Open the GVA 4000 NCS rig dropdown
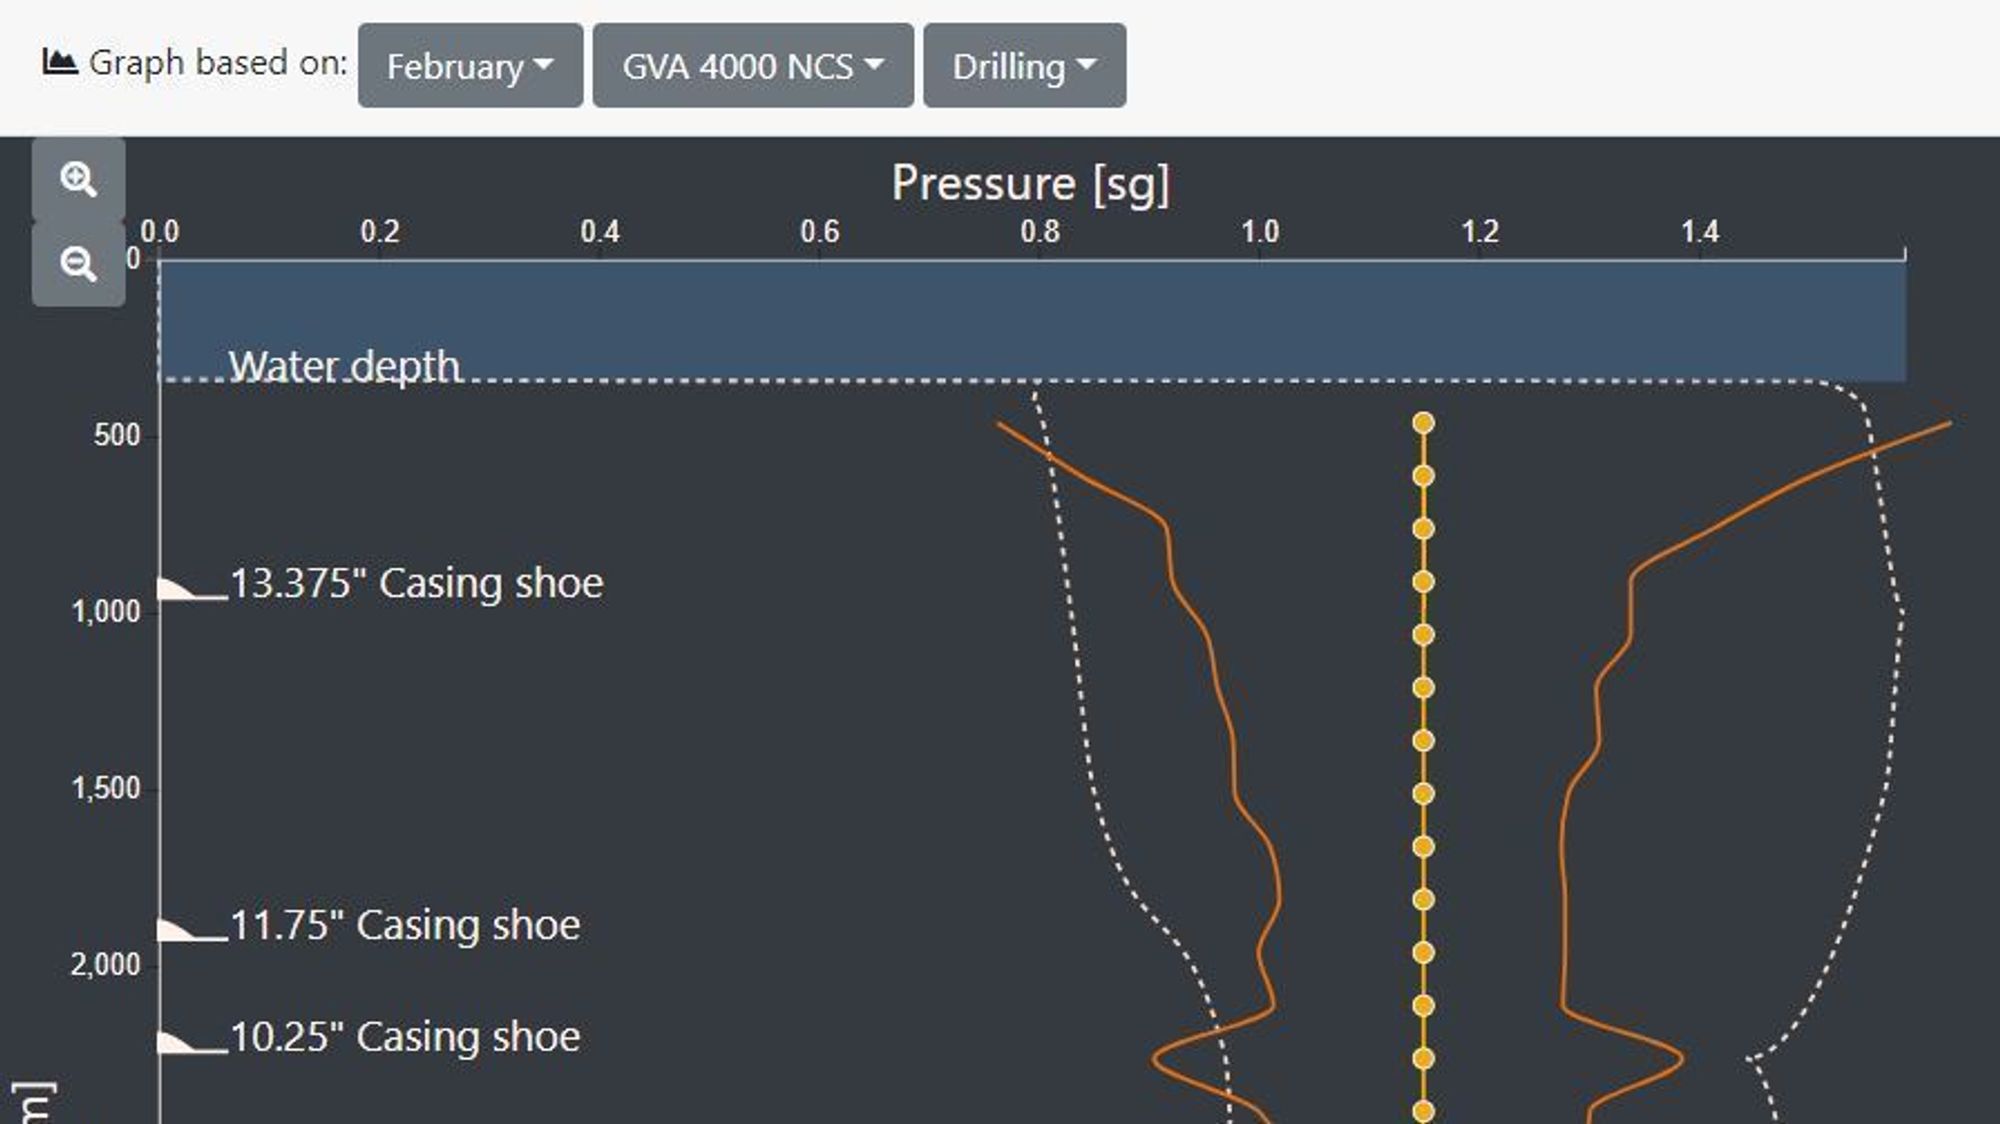This screenshot has width=2000, height=1124. [x=753, y=66]
